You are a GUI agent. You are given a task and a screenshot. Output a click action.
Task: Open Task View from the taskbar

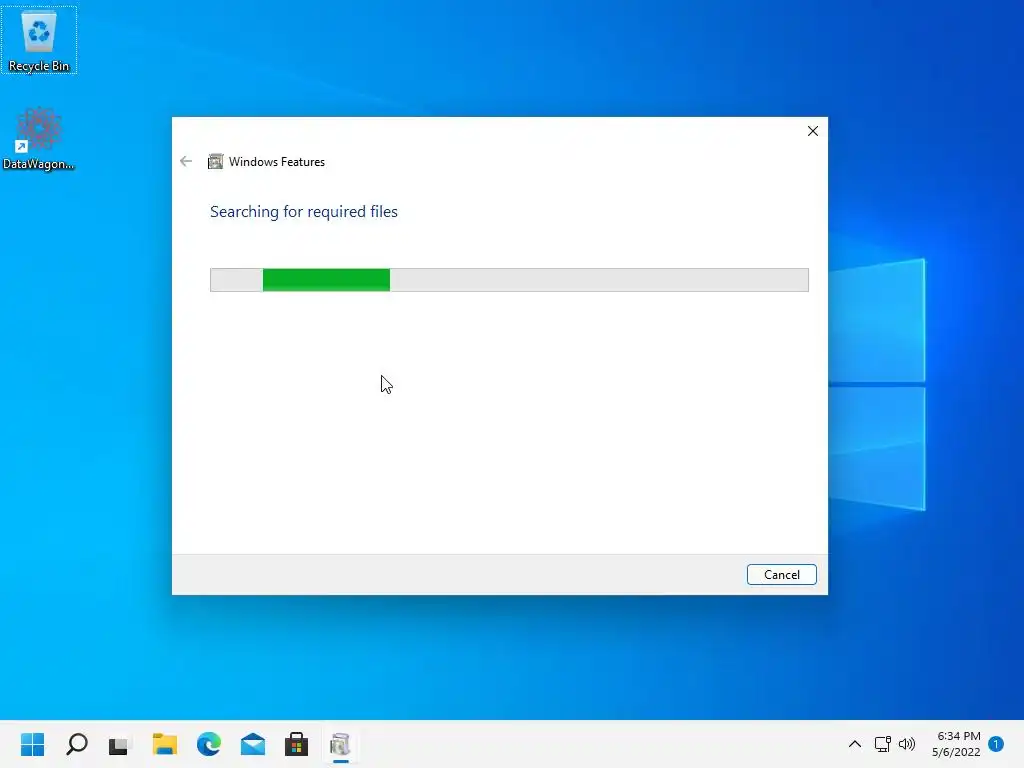(120, 744)
